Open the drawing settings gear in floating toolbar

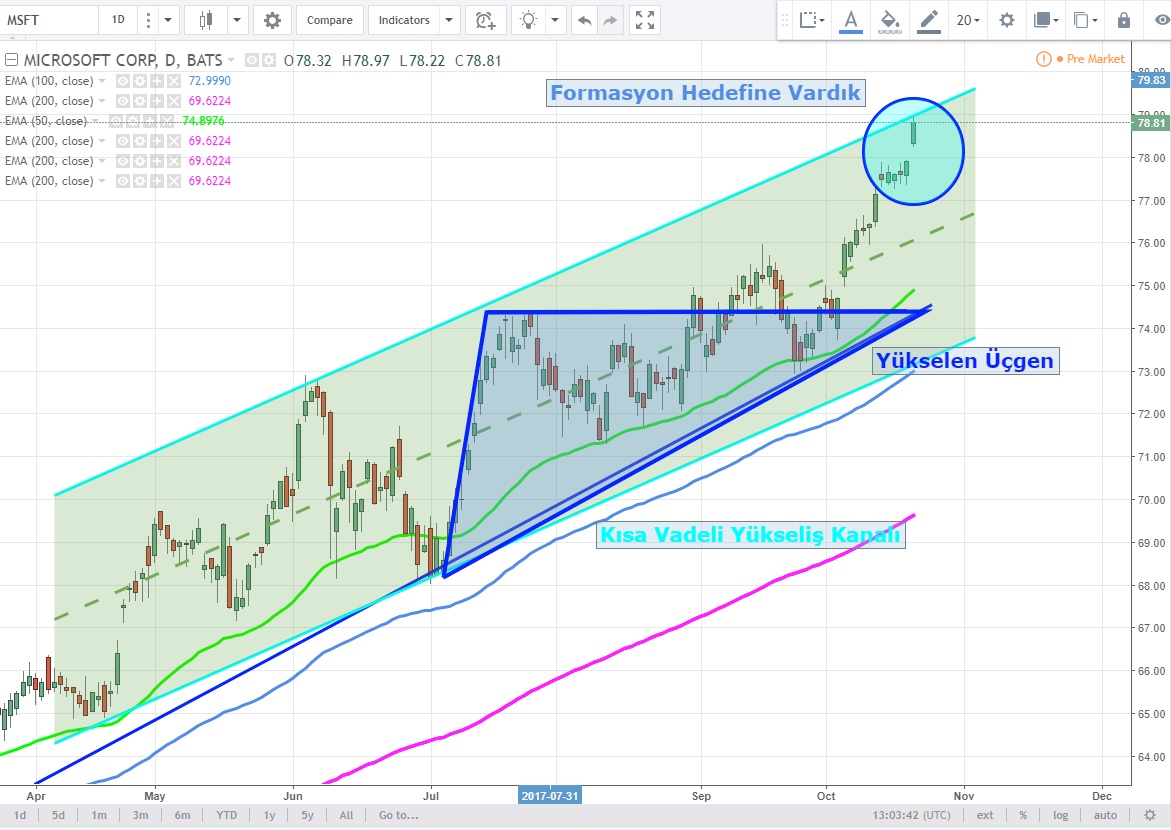tap(1006, 20)
